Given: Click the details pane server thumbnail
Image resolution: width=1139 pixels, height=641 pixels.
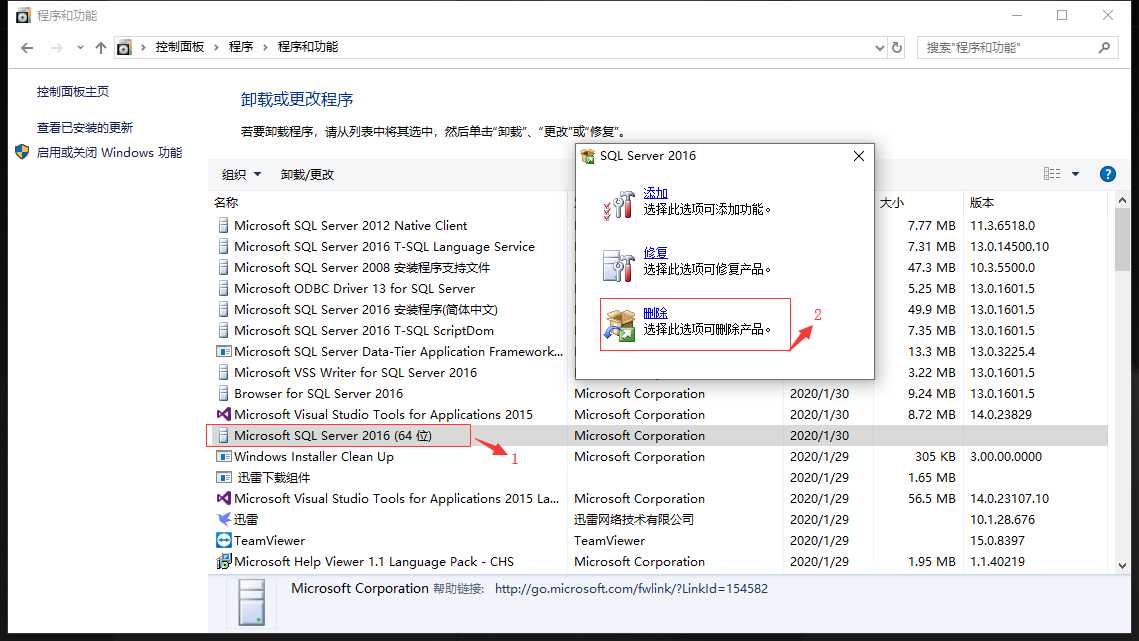Looking at the screenshot, I should (251, 602).
